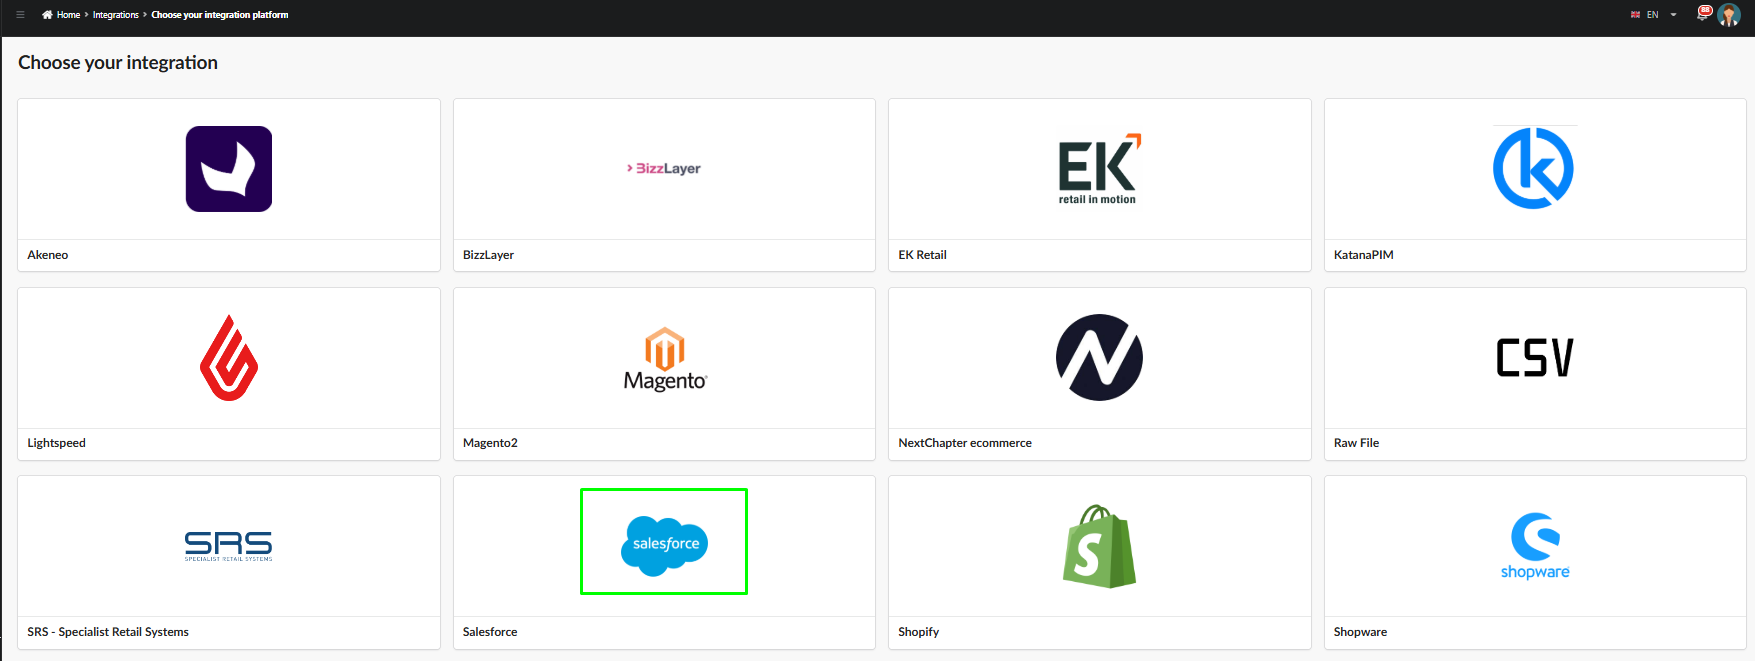Select the SRS blue logo

click(229, 546)
